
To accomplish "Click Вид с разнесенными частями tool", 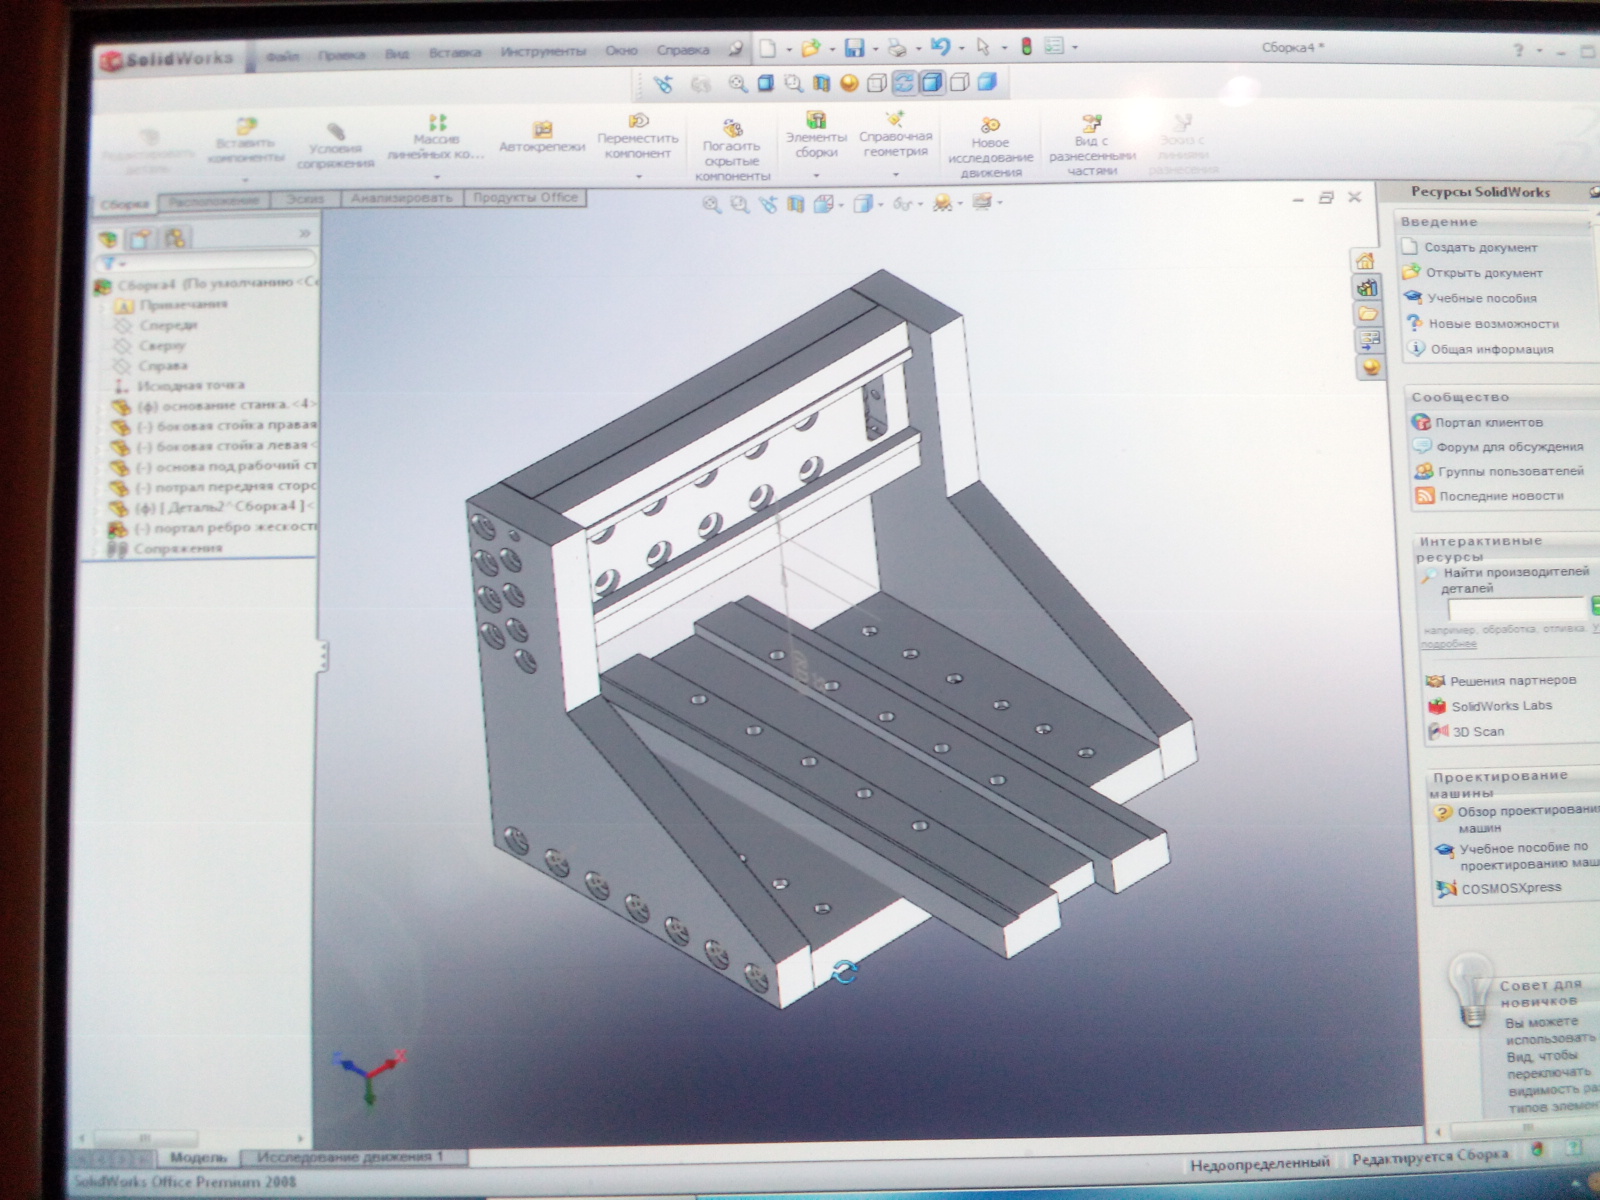I will click(x=1092, y=146).
